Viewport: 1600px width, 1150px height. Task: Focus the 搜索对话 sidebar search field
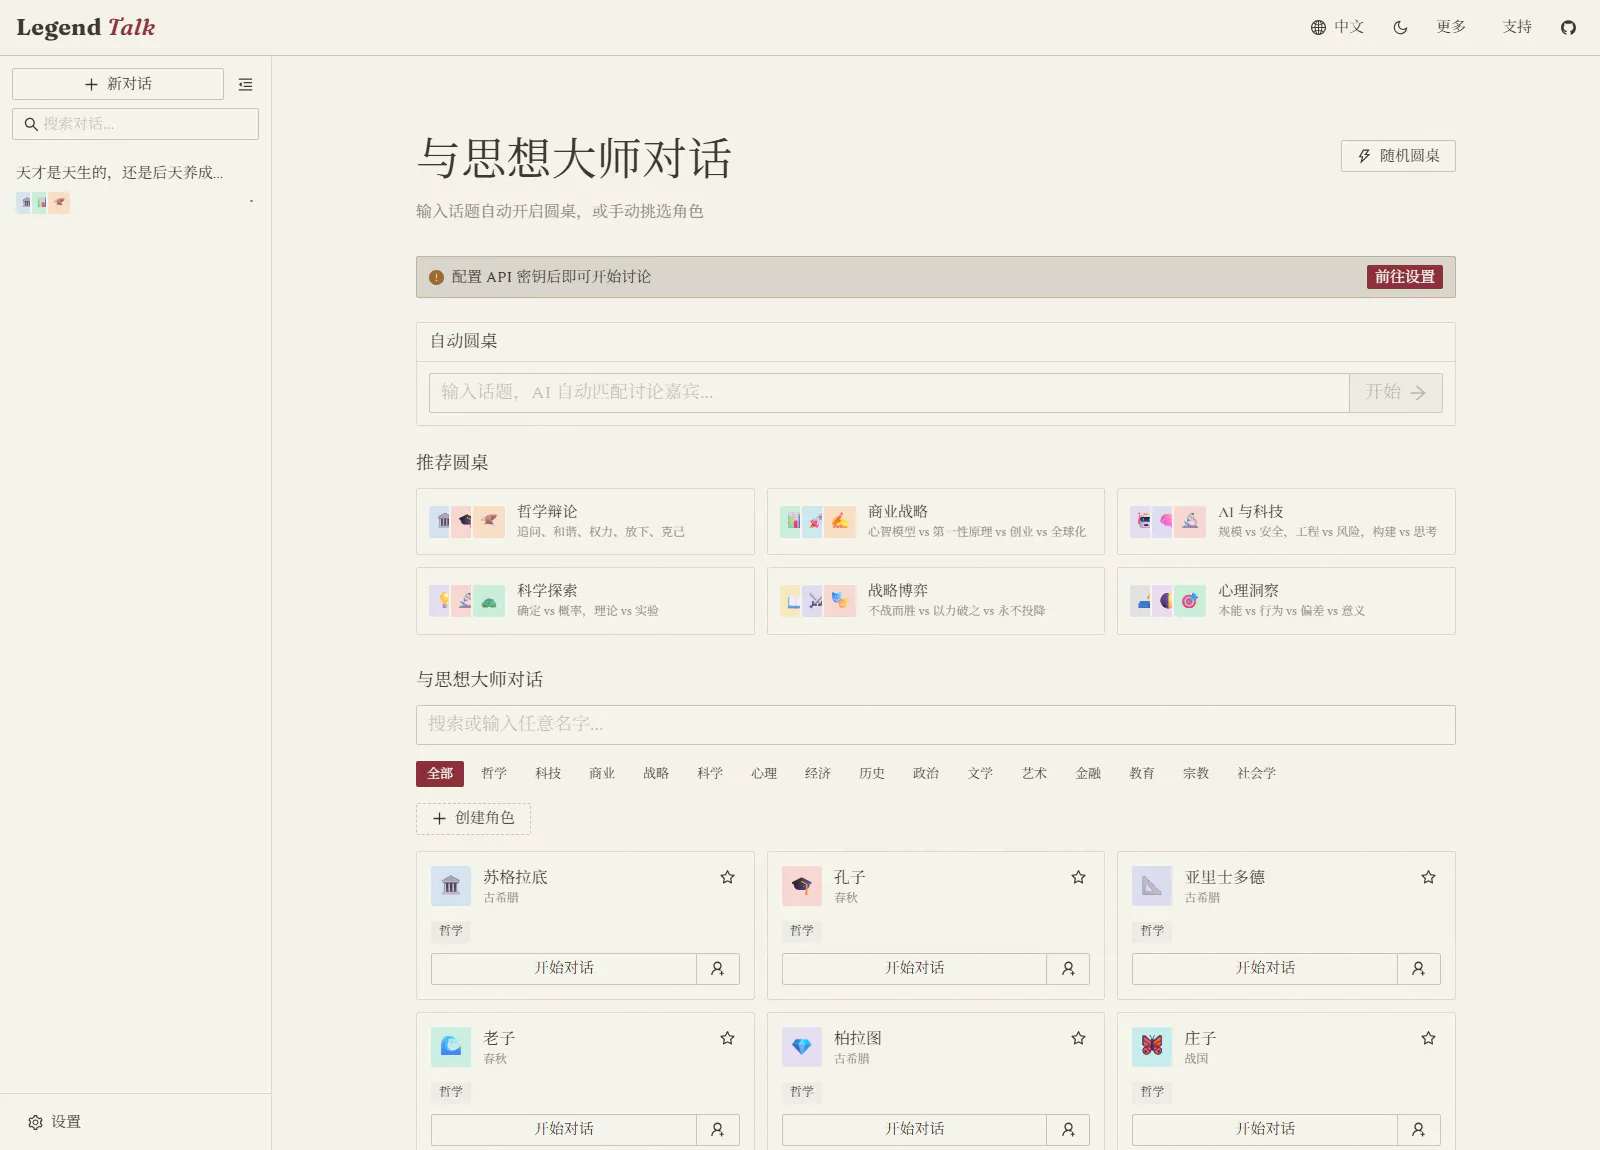tap(135, 124)
